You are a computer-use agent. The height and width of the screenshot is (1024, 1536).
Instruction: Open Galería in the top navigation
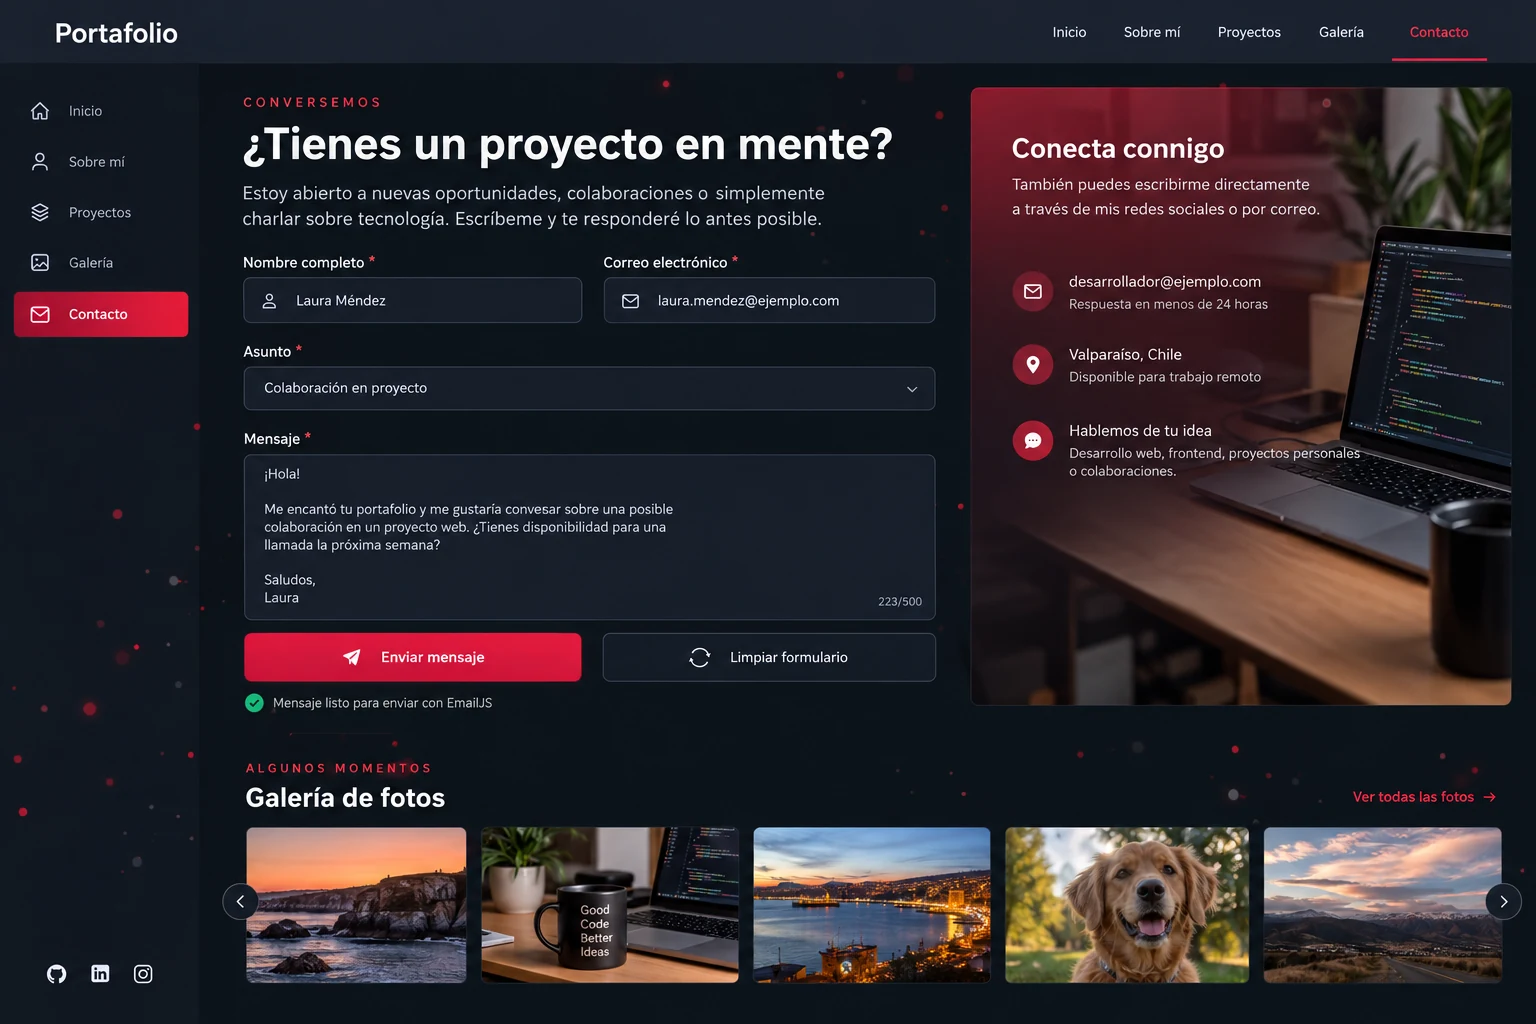pyautogui.click(x=1341, y=32)
